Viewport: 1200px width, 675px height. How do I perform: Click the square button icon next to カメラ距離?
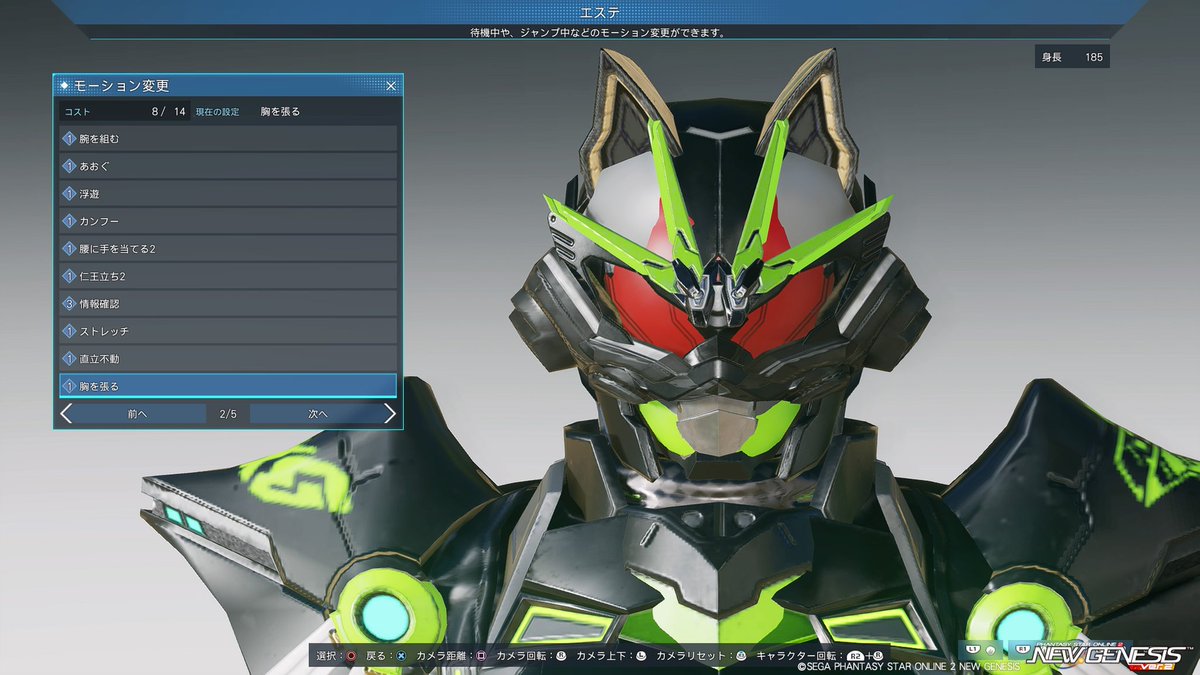point(481,656)
